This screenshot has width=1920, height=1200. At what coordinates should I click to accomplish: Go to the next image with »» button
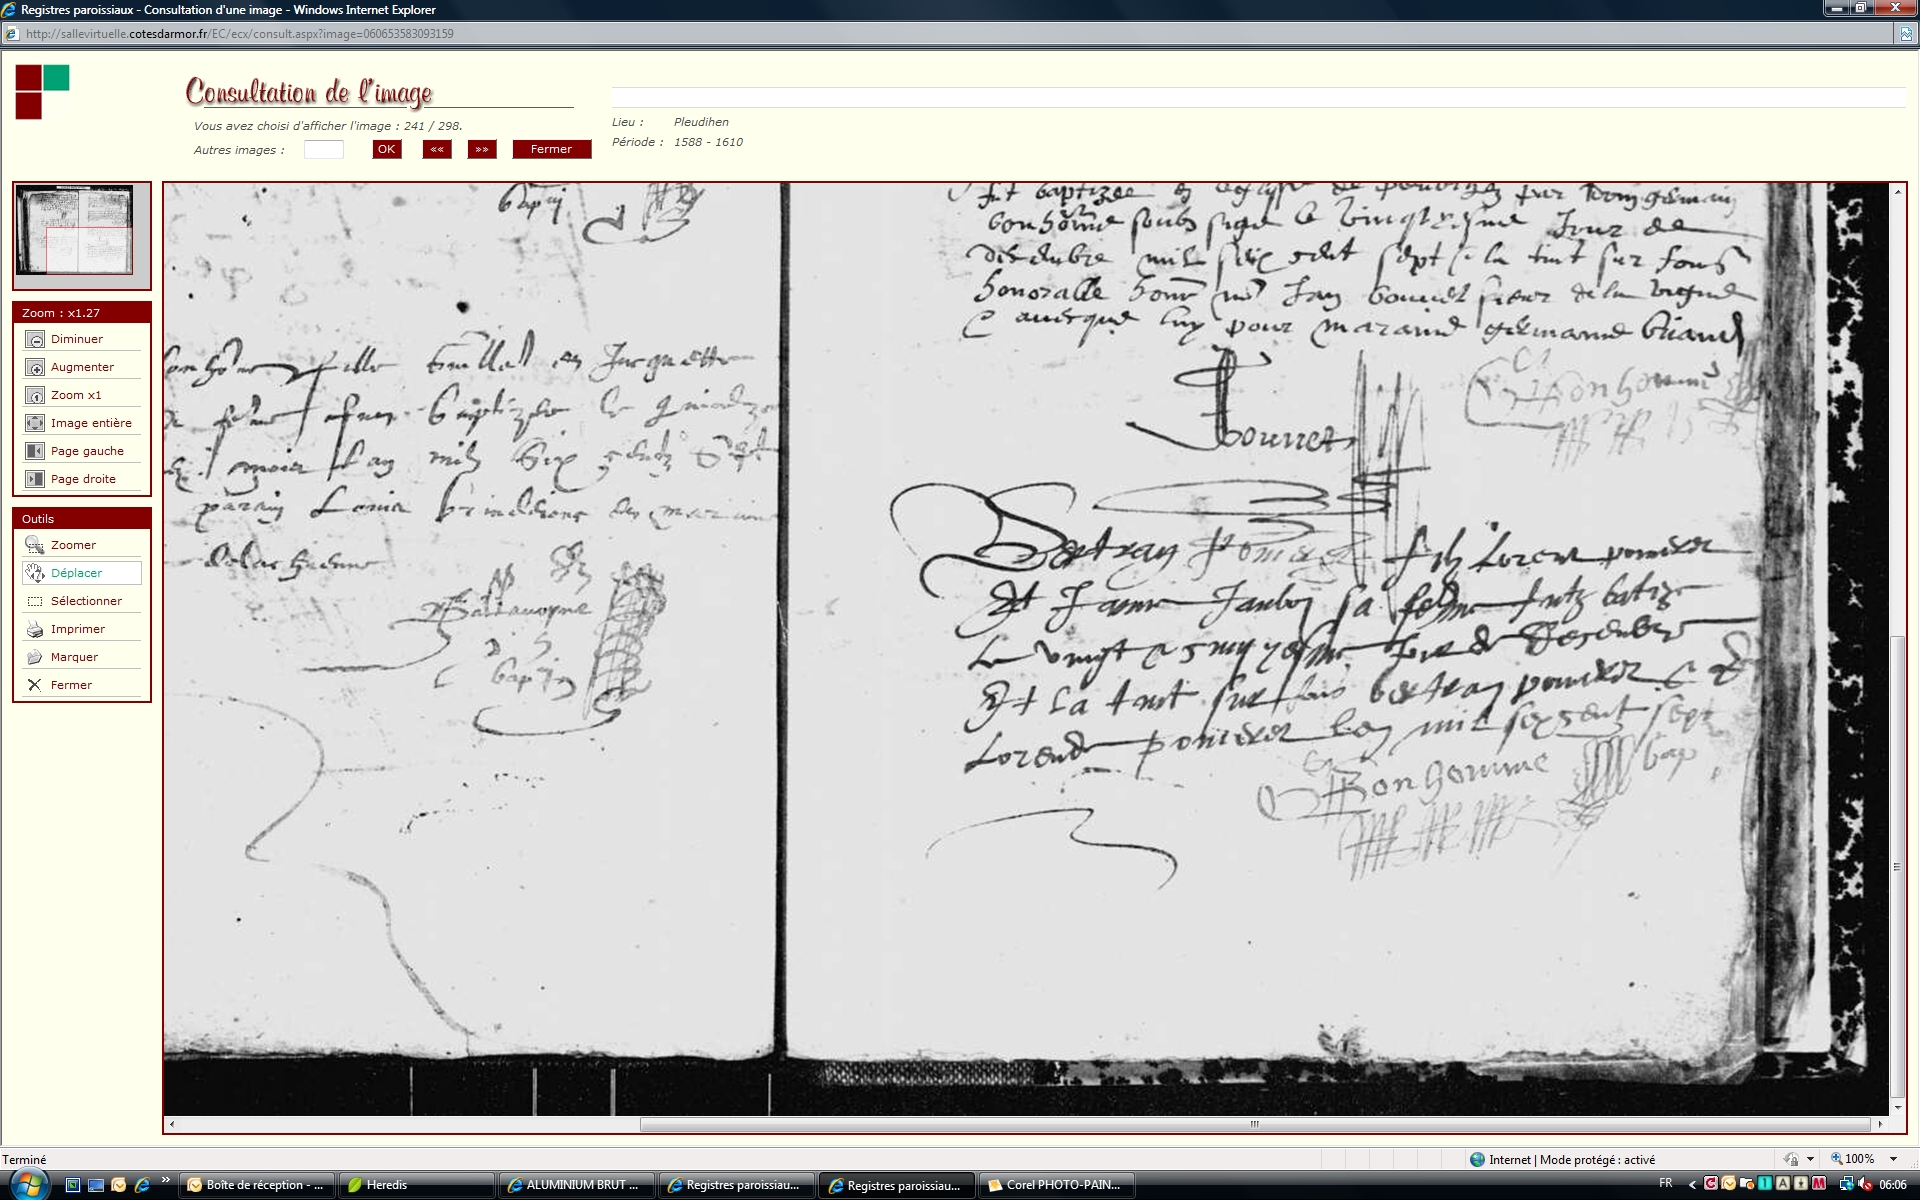coord(482,150)
